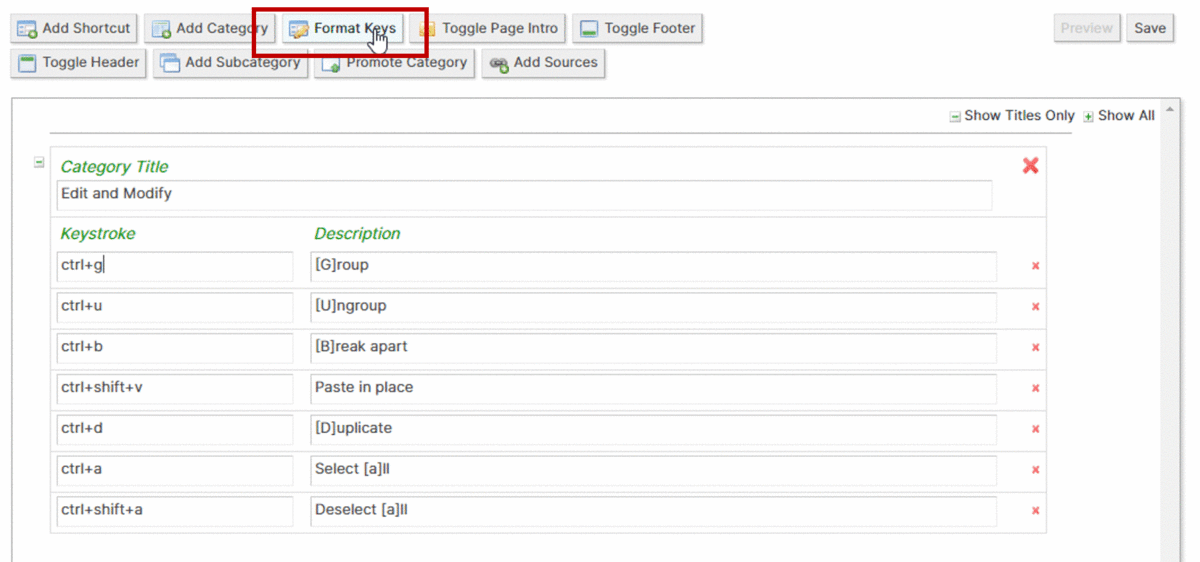Click the Category Title input field
The height and width of the screenshot is (562, 1200).
point(524,194)
